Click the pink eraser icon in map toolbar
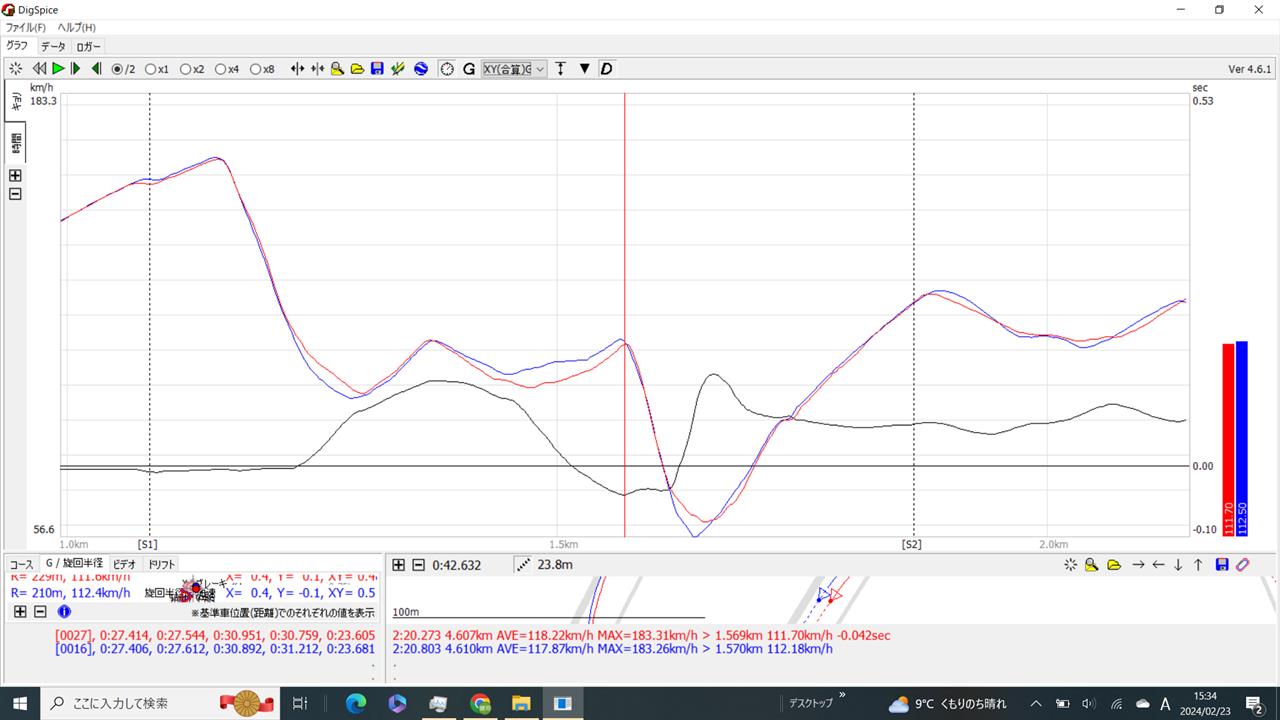Viewport: 1280px width, 720px height. [1242, 565]
